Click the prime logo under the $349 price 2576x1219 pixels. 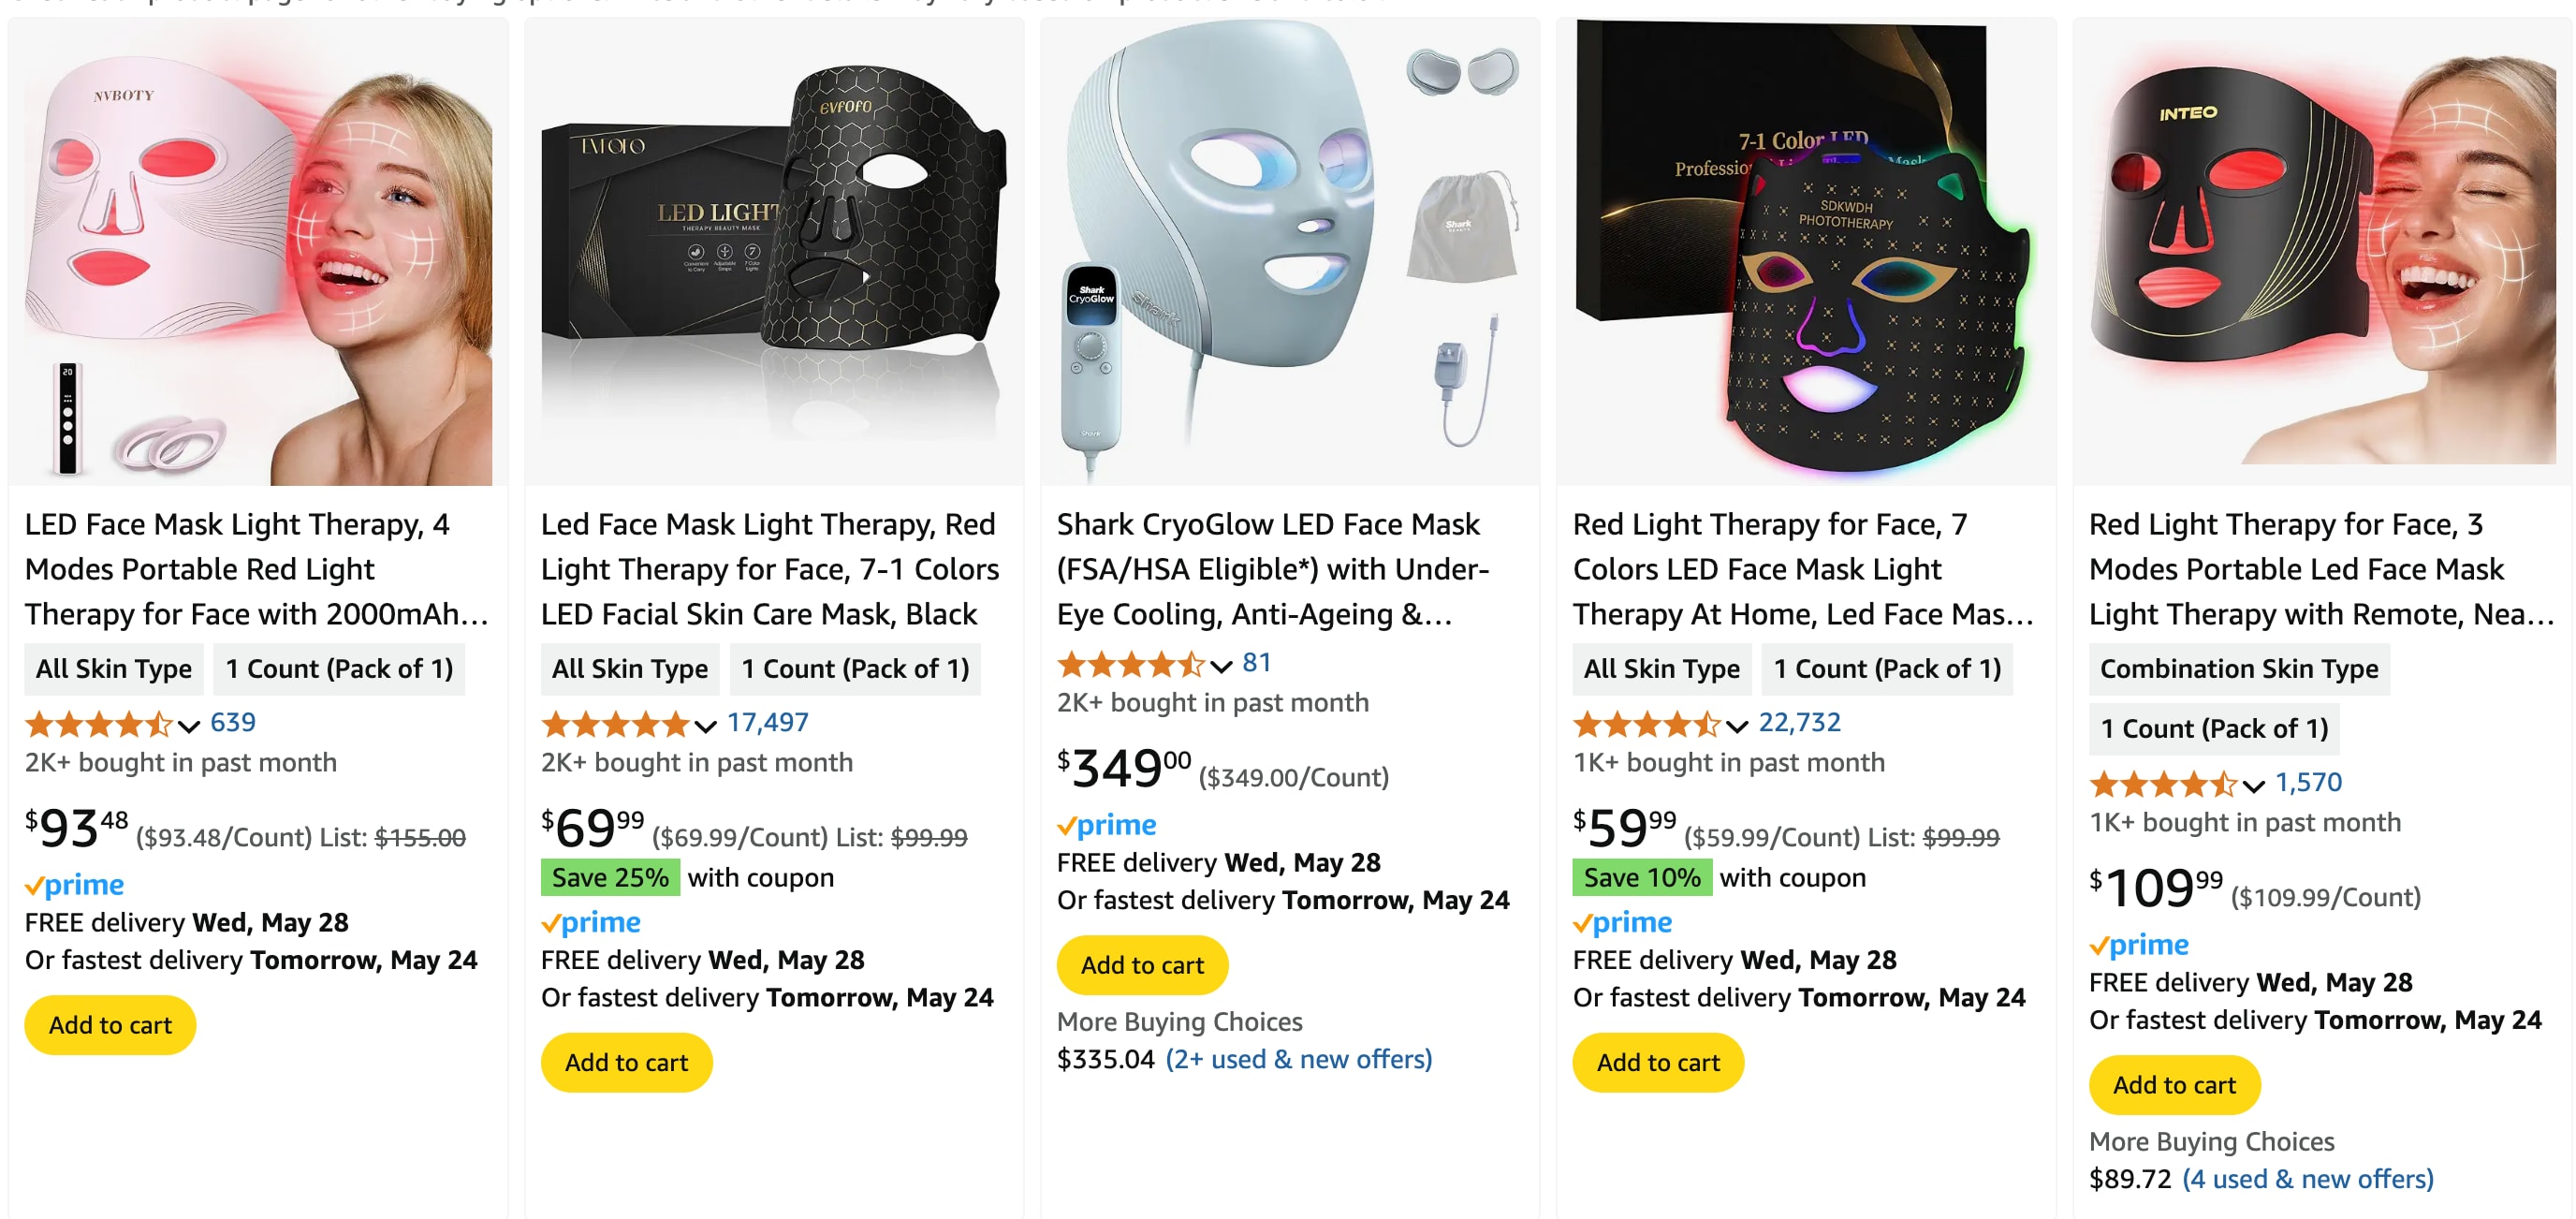[1106, 825]
